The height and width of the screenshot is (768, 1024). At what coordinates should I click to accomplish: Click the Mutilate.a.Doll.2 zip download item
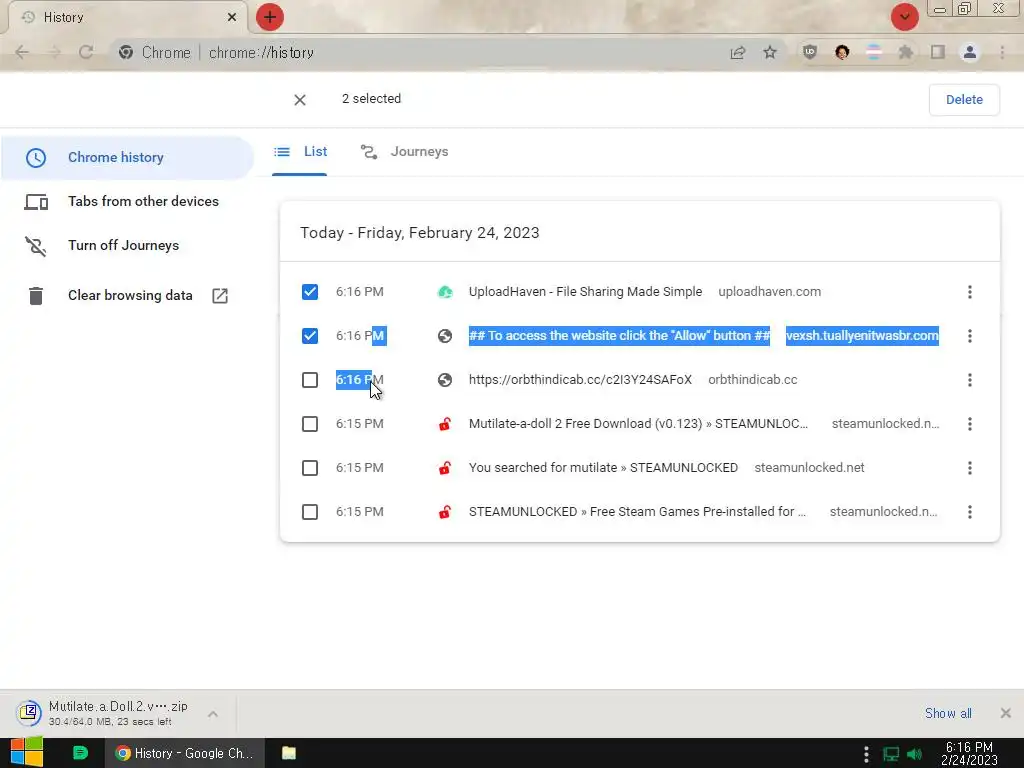click(108, 713)
